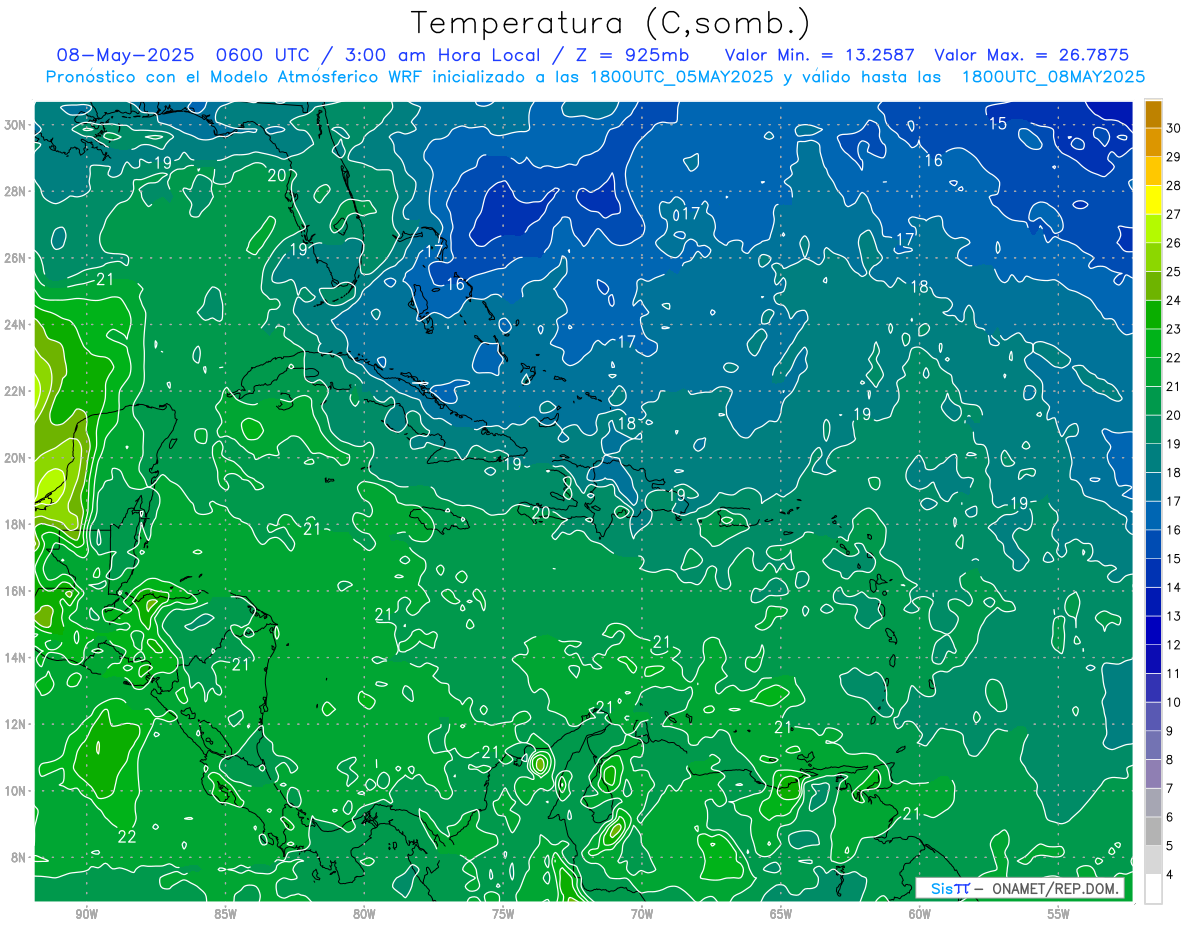Screen dimensions: 1200x927
Task: Click the 22N latitude axis label
Action: pos(16,391)
